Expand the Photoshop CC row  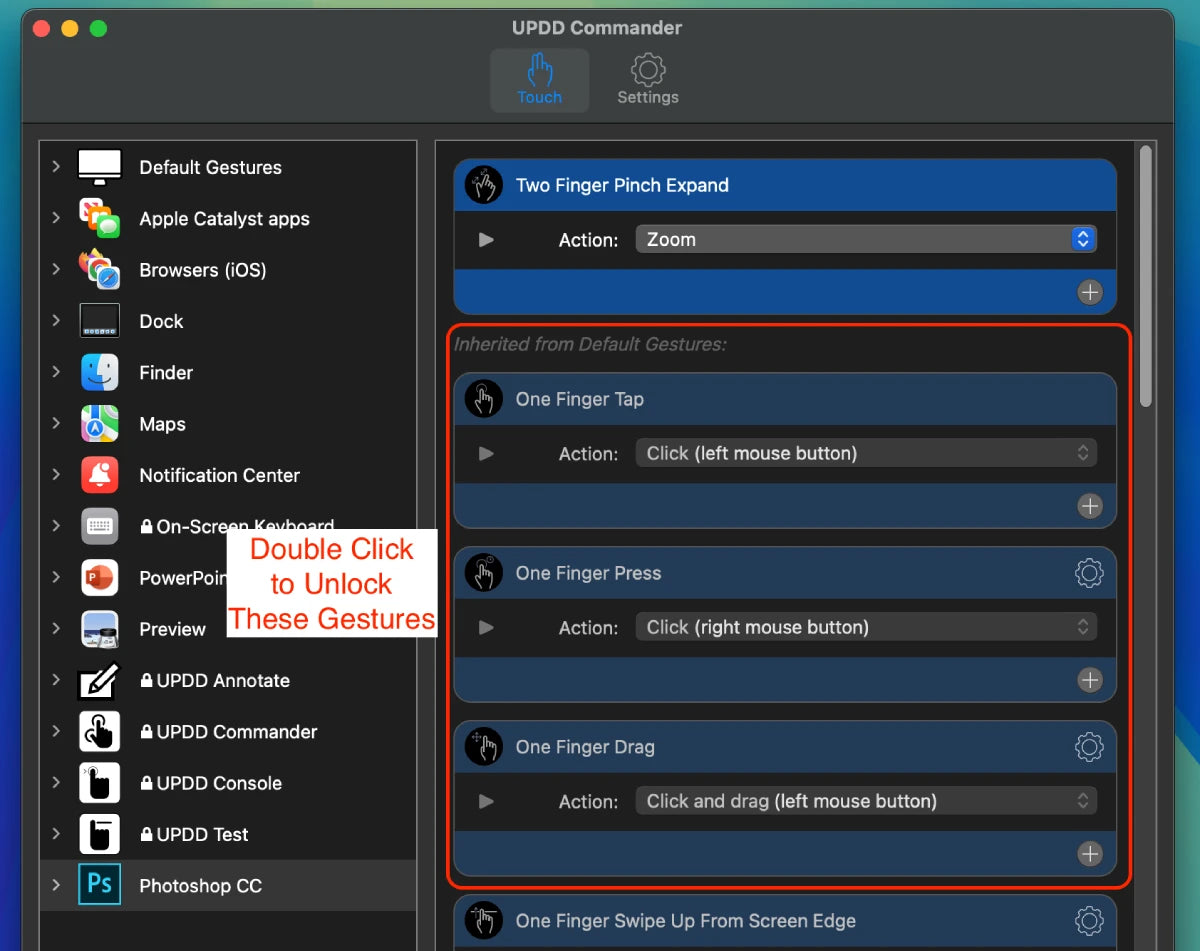(56, 885)
